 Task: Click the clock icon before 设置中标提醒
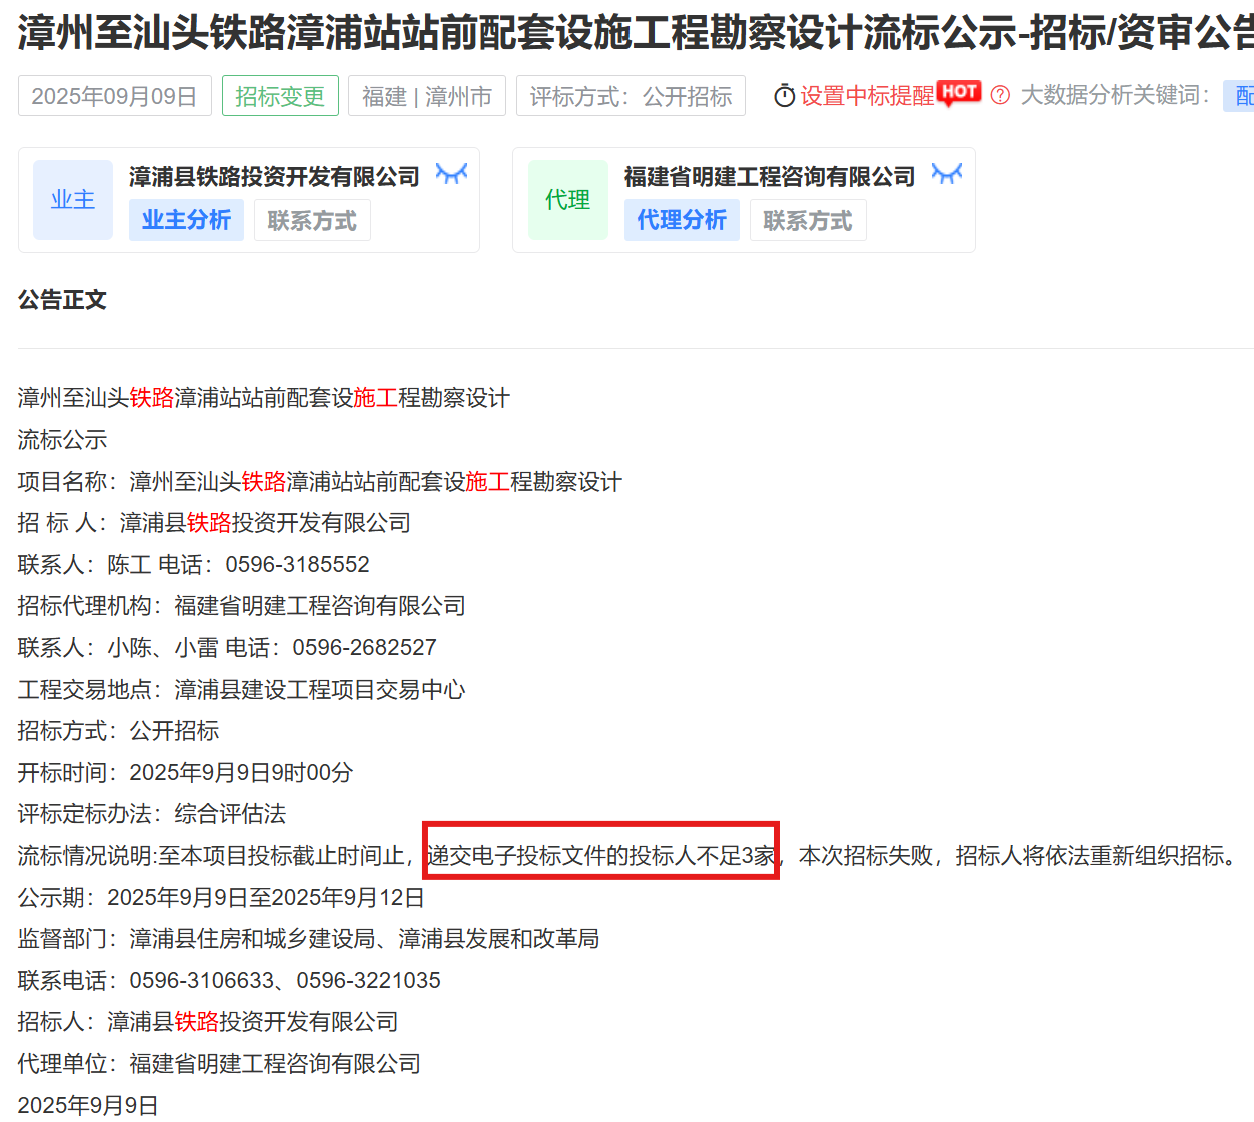(785, 96)
